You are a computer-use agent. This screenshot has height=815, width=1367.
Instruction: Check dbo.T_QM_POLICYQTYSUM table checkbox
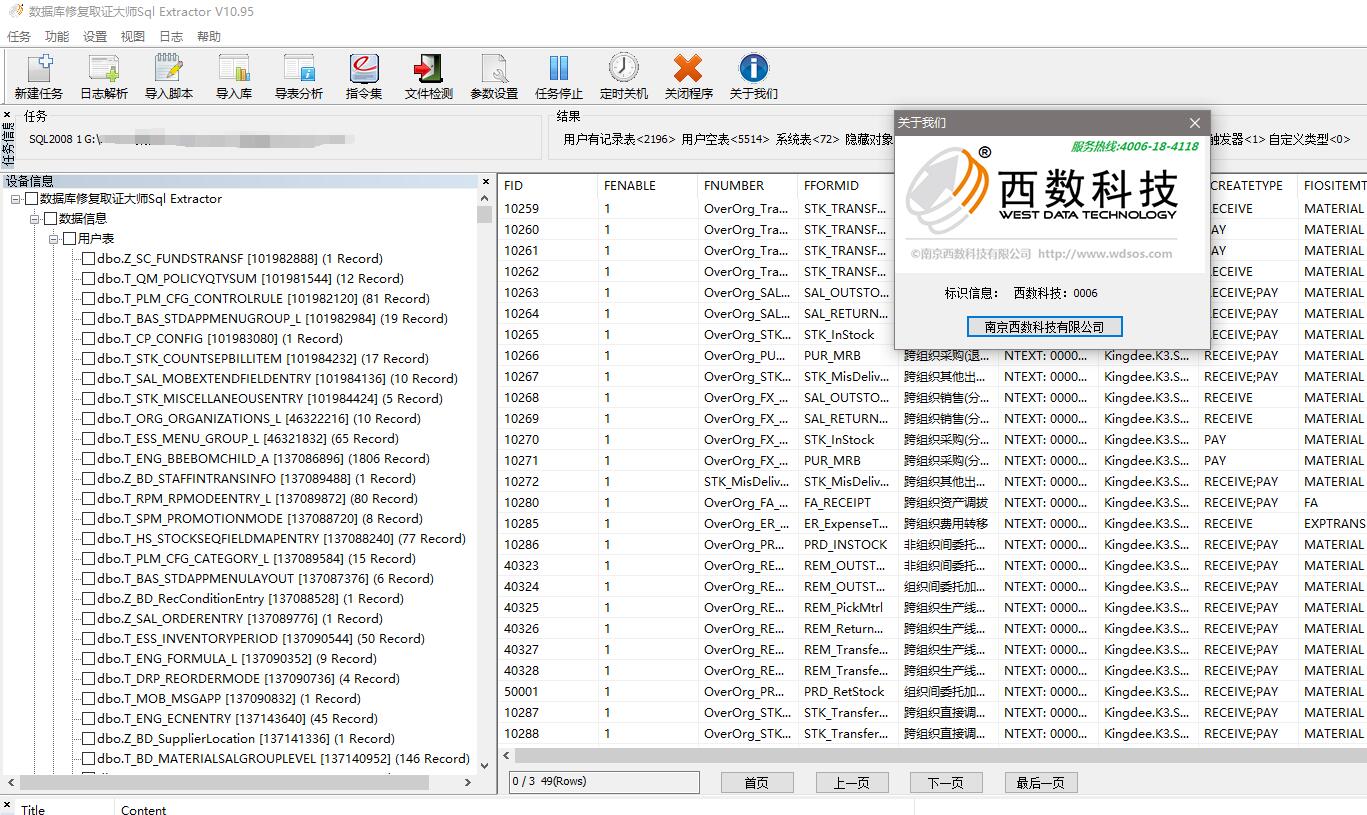[88, 279]
